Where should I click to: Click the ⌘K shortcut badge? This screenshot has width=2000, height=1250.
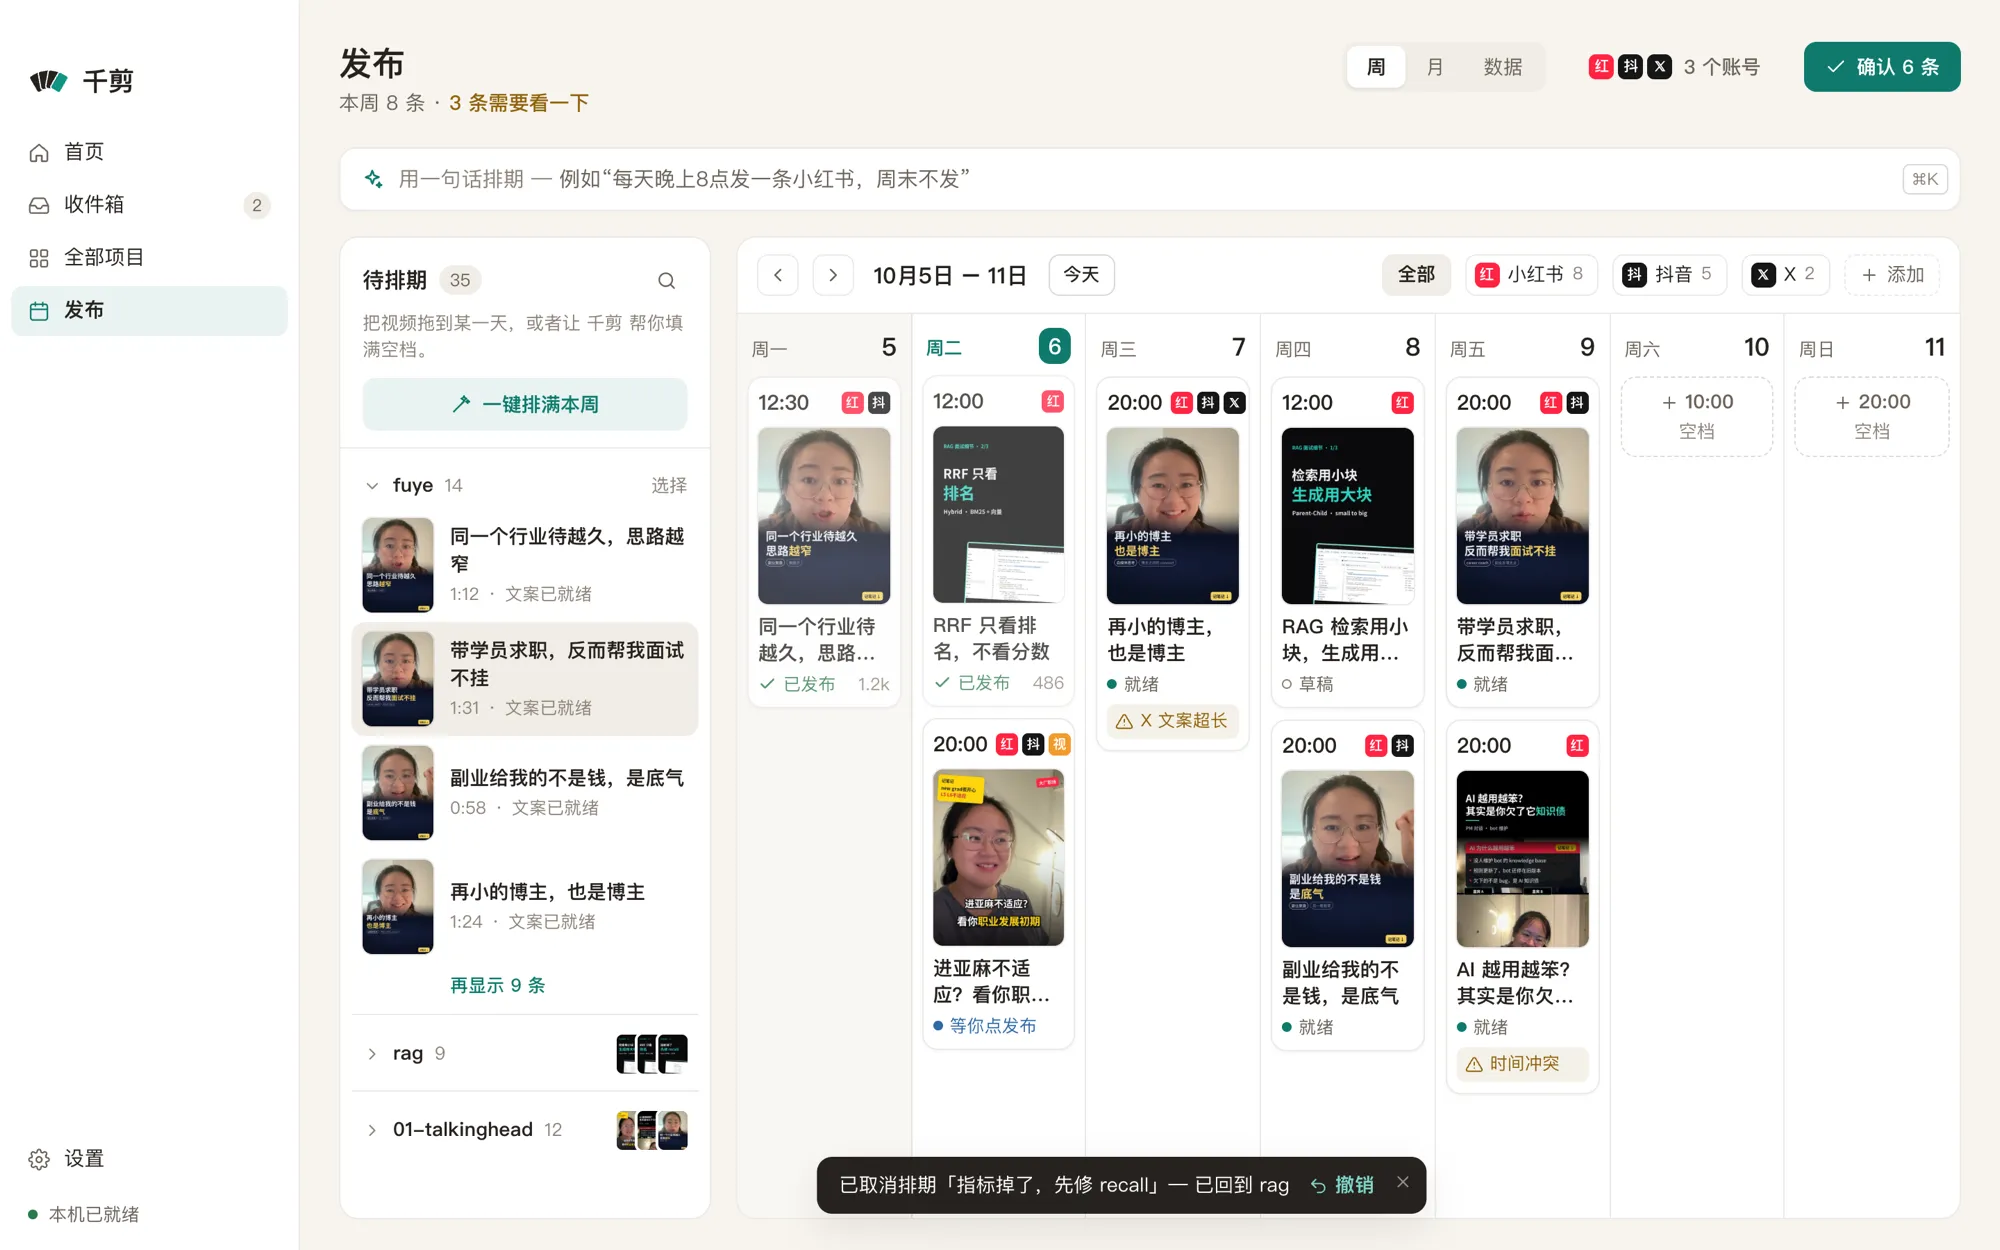[1925, 179]
